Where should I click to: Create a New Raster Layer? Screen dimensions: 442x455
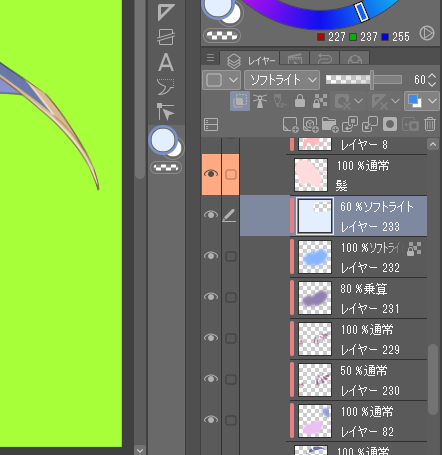click(290, 125)
